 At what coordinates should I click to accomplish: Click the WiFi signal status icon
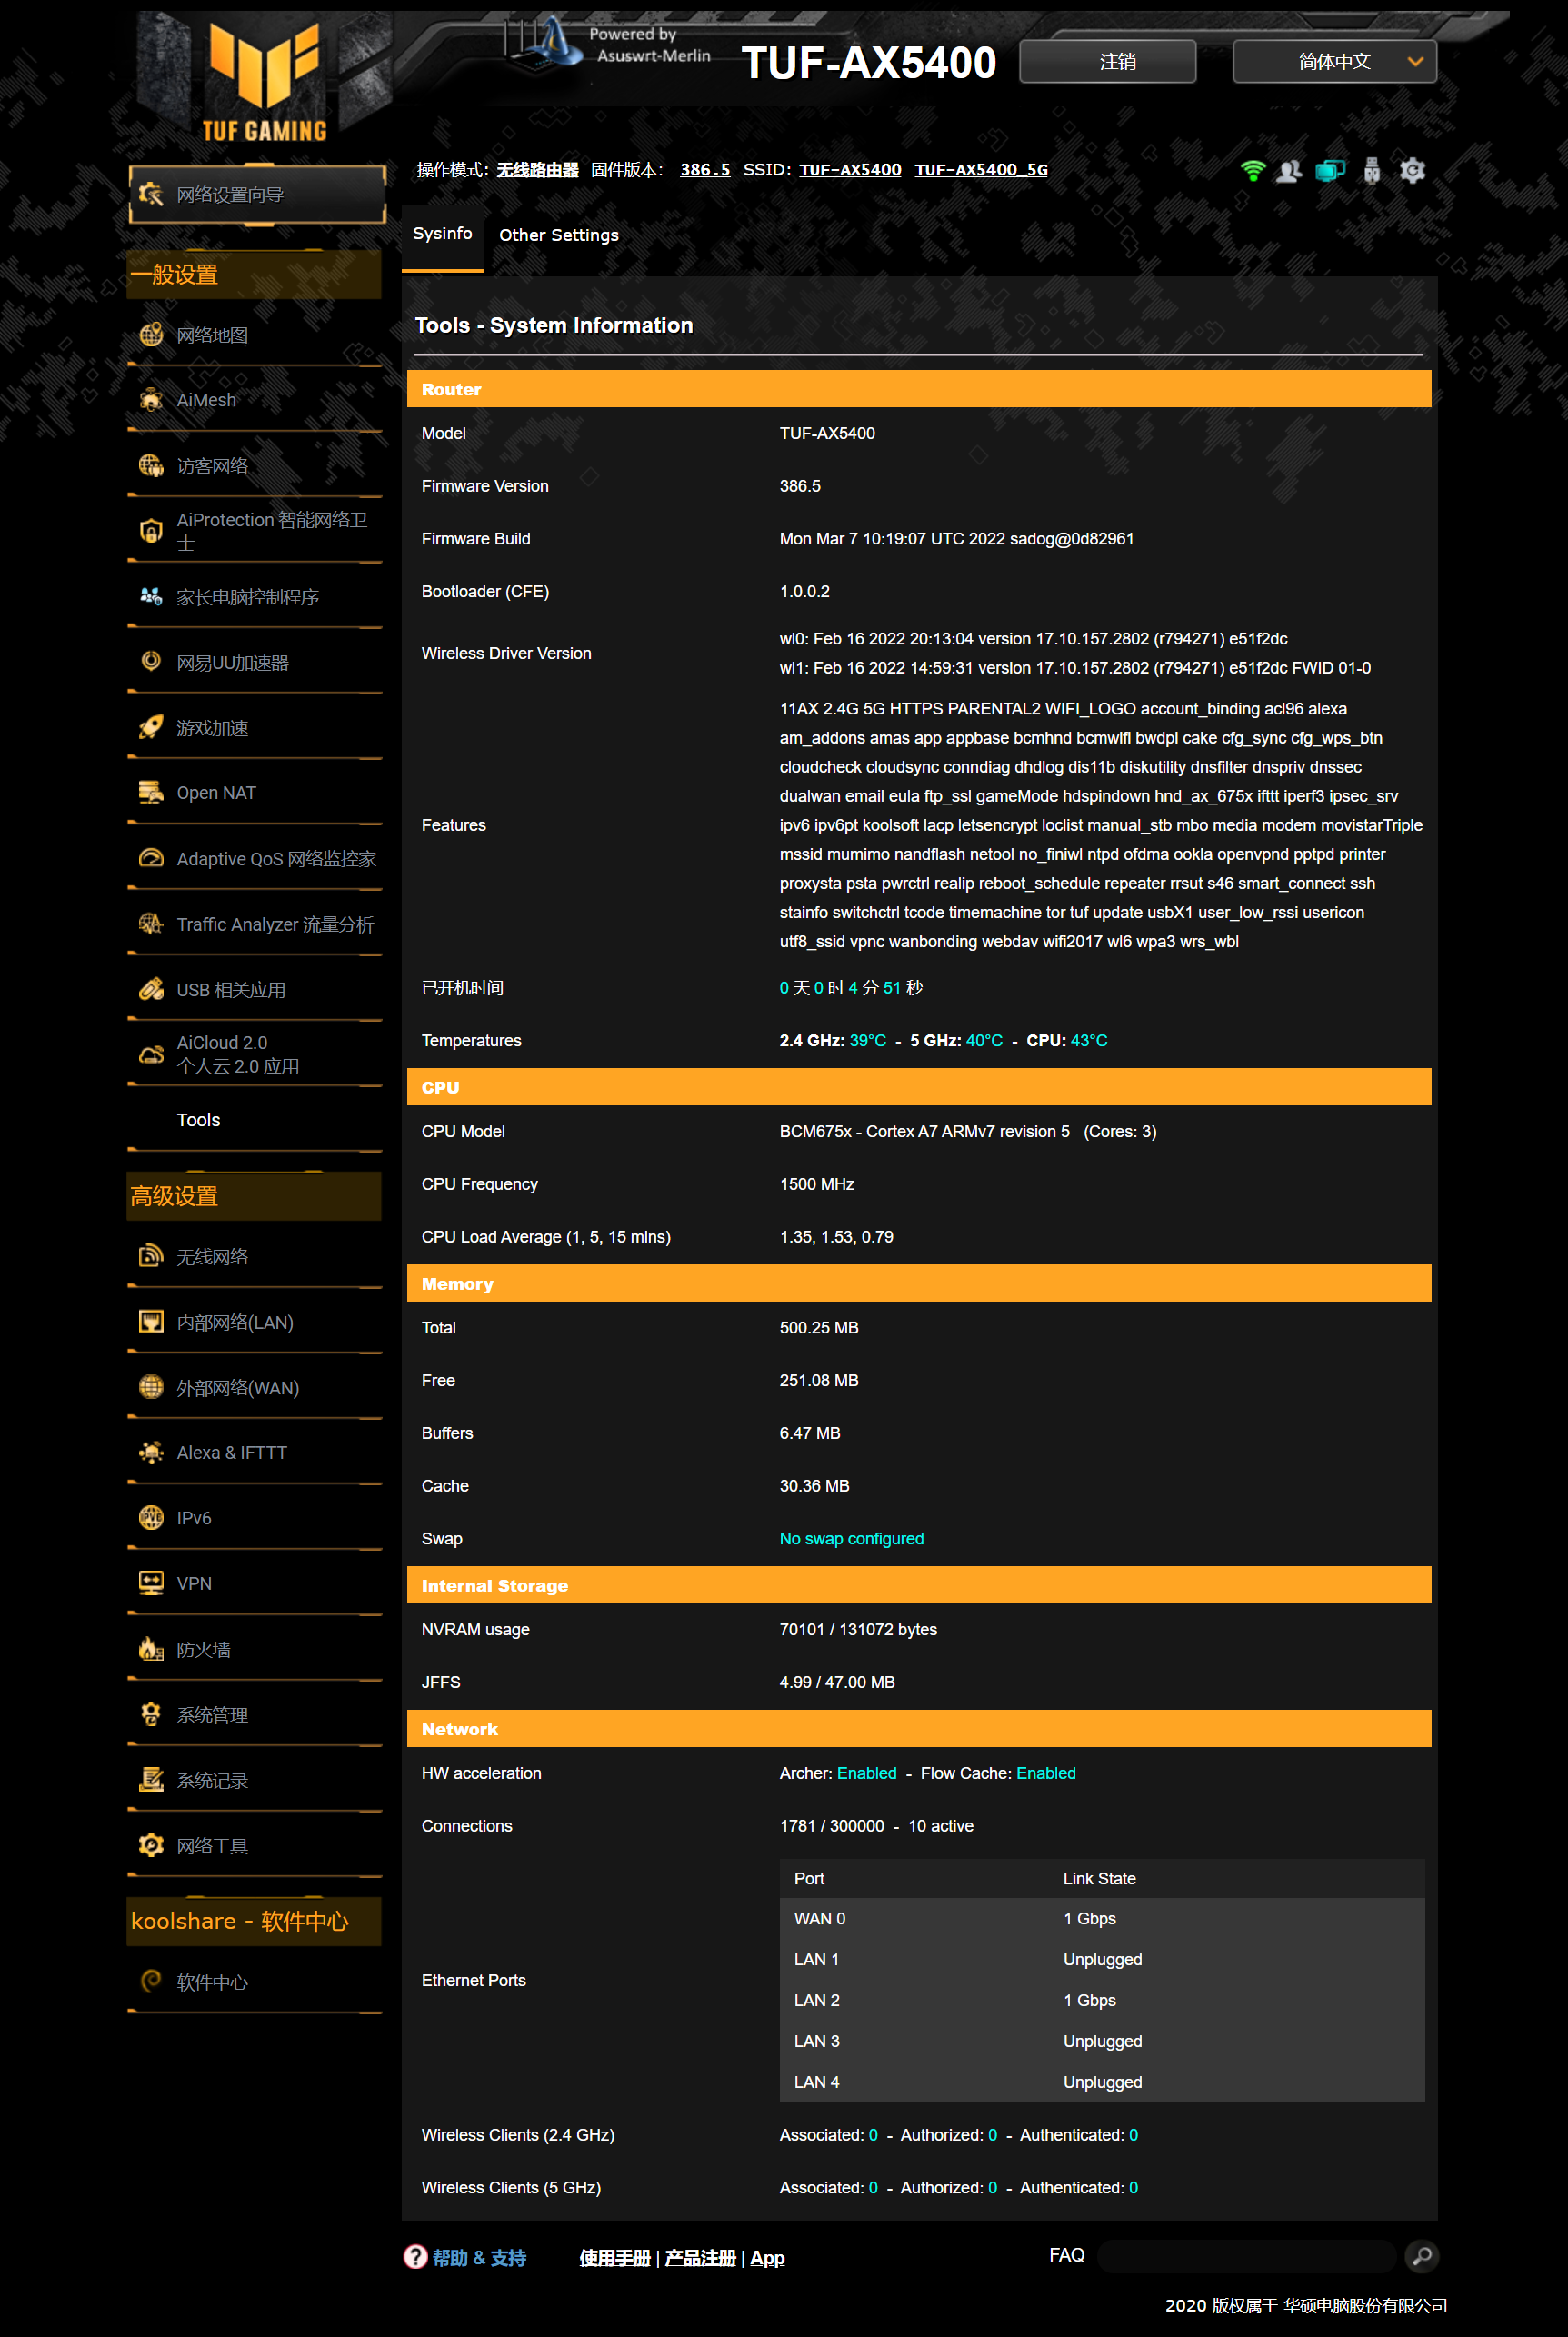(1252, 171)
